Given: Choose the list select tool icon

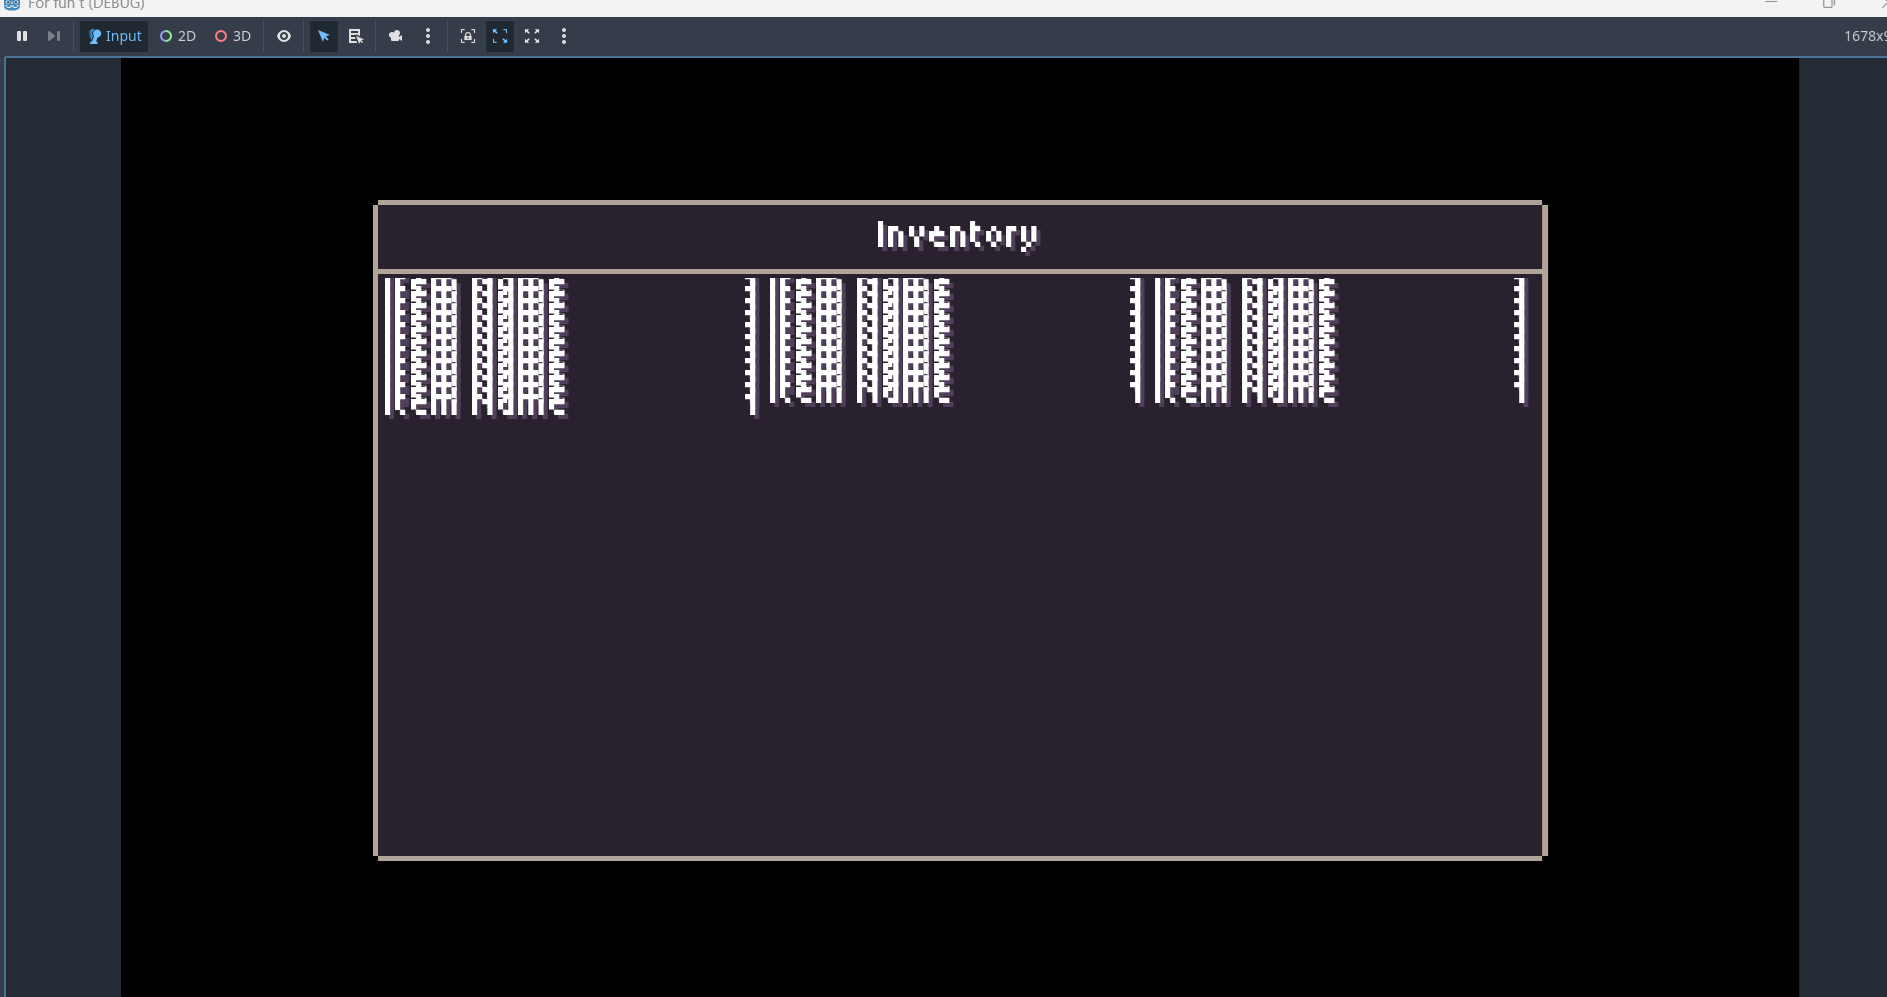Looking at the screenshot, I should coord(355,36).
